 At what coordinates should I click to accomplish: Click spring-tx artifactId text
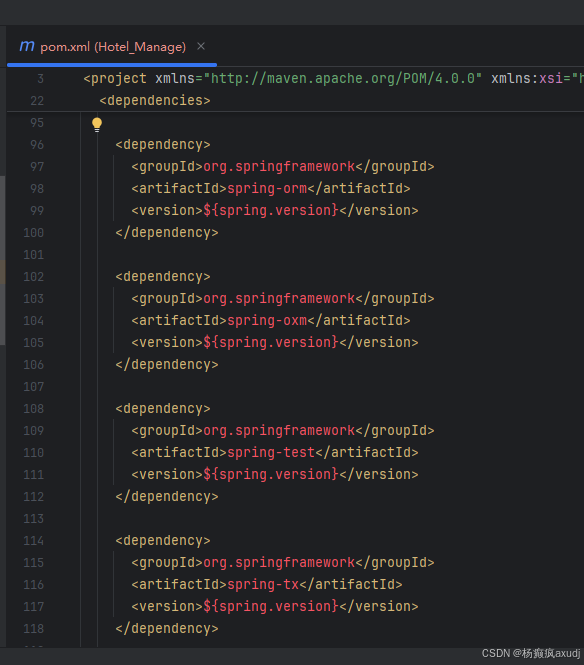pos(263,584)
